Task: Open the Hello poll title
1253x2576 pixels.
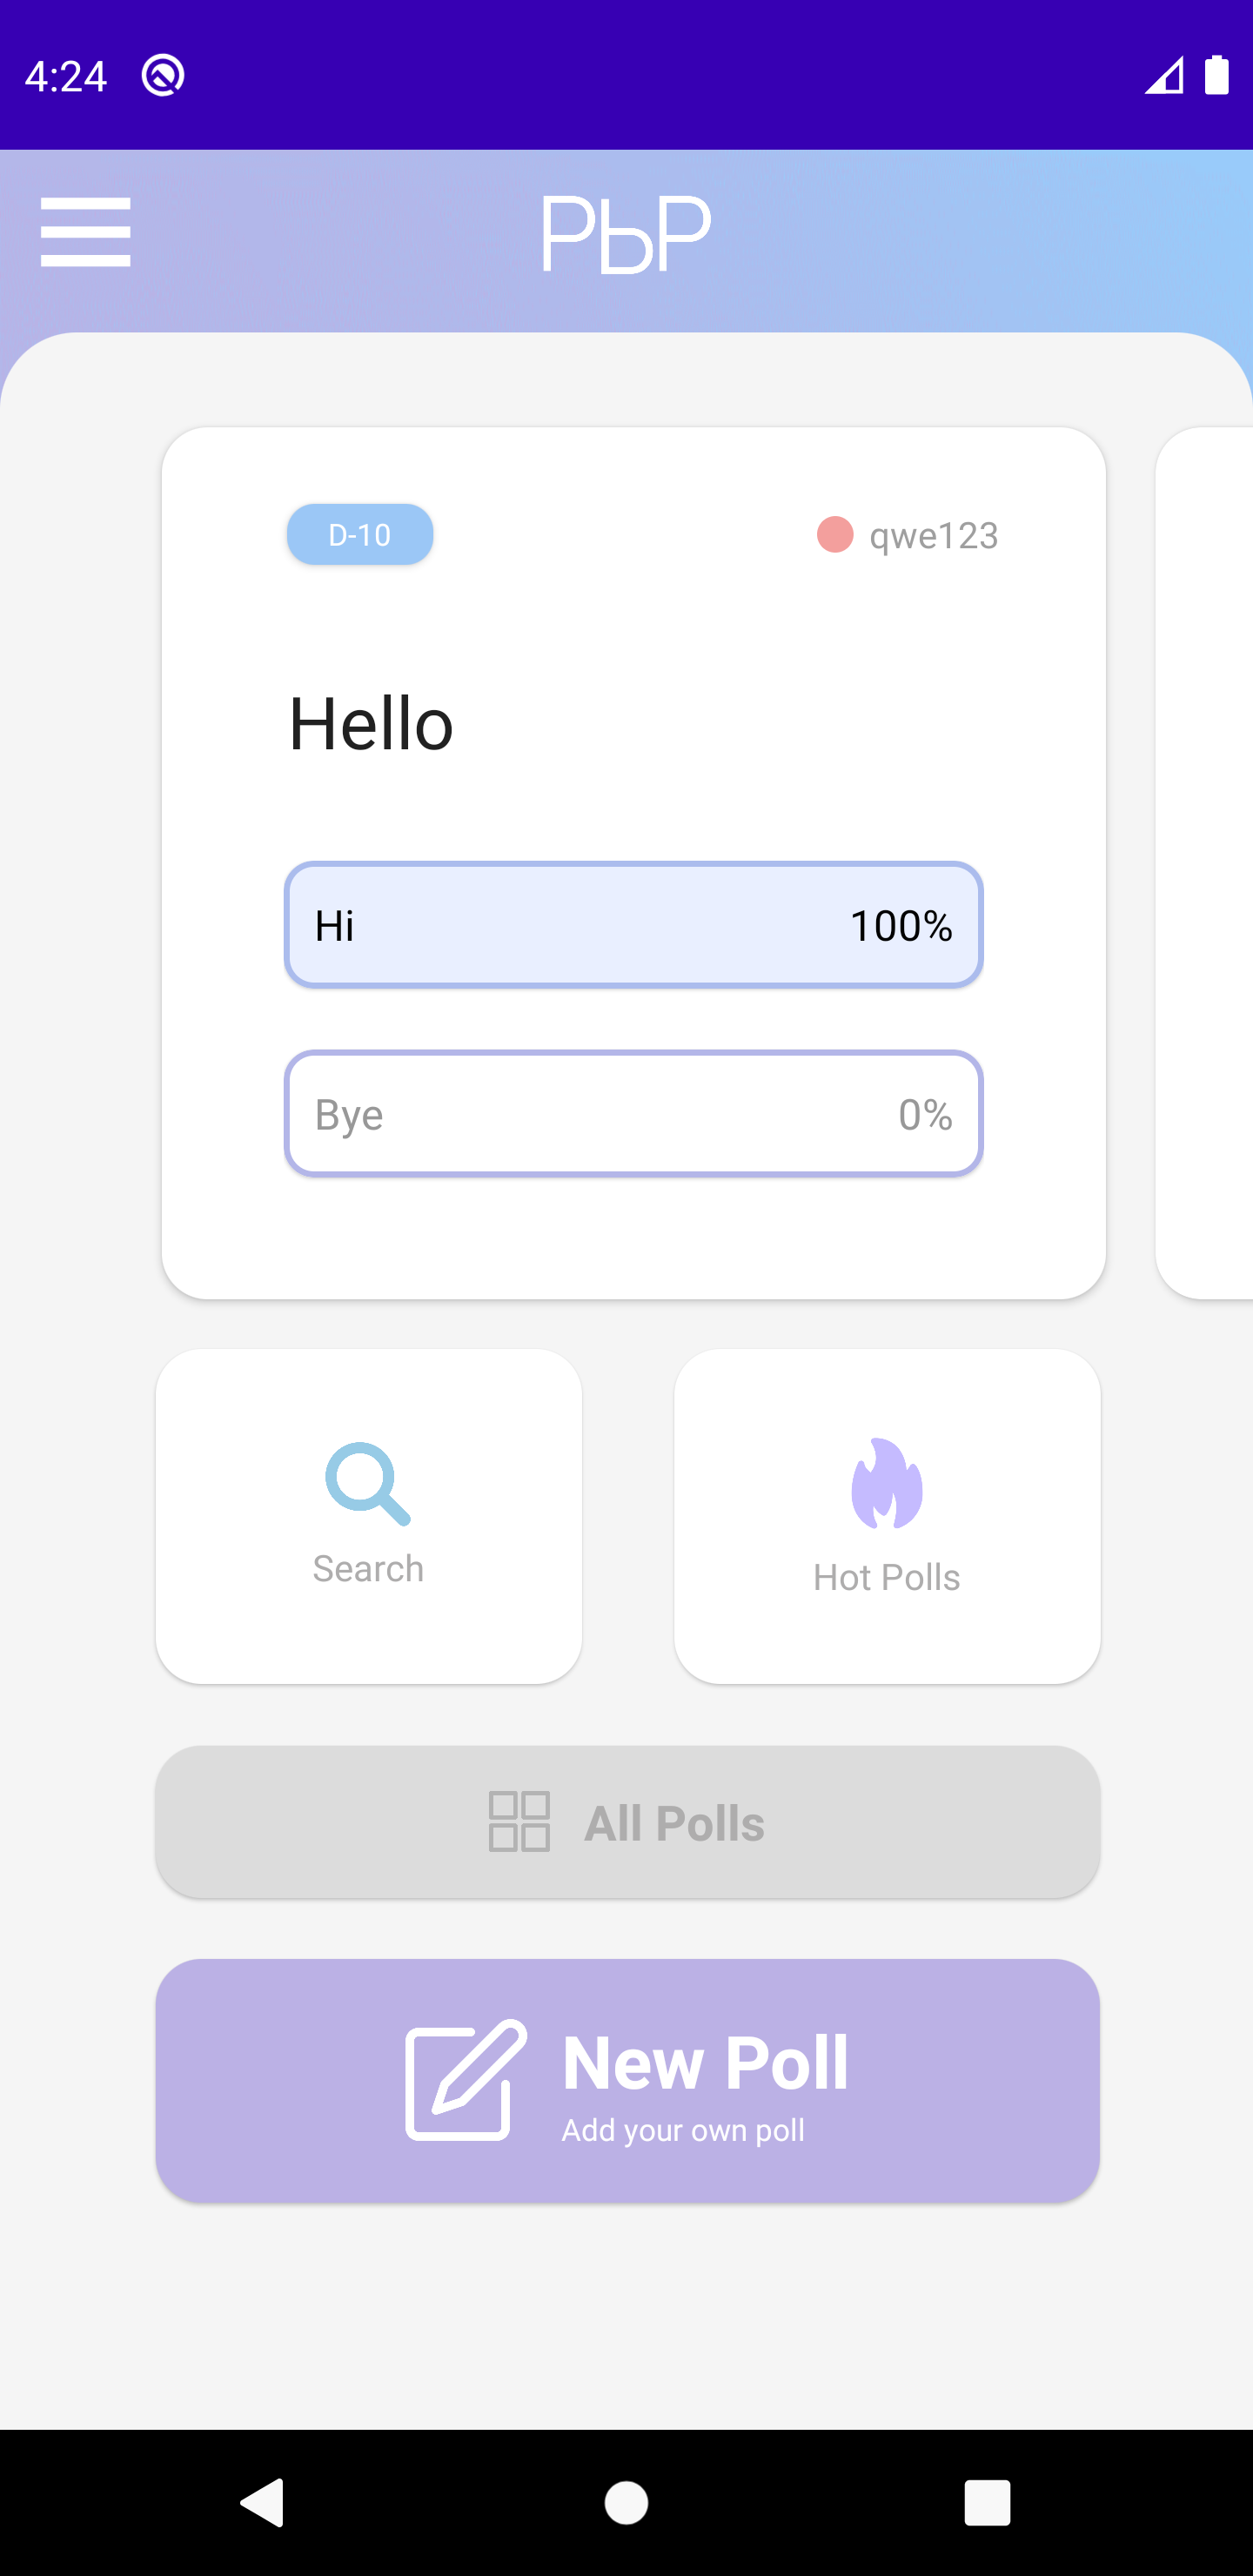Action: [371, 724]
